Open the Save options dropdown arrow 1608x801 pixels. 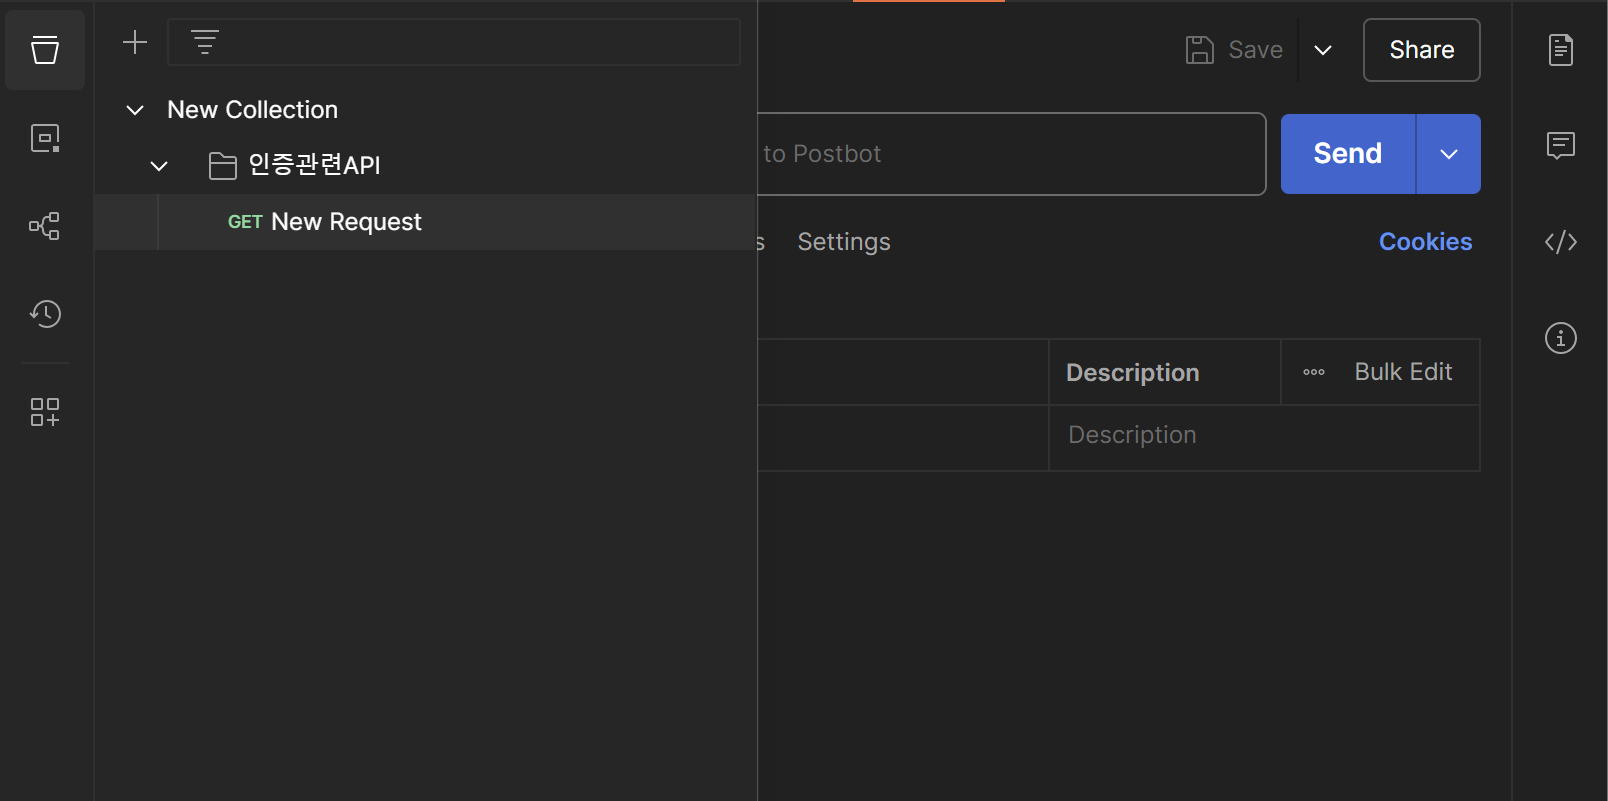coord(1323,50)
